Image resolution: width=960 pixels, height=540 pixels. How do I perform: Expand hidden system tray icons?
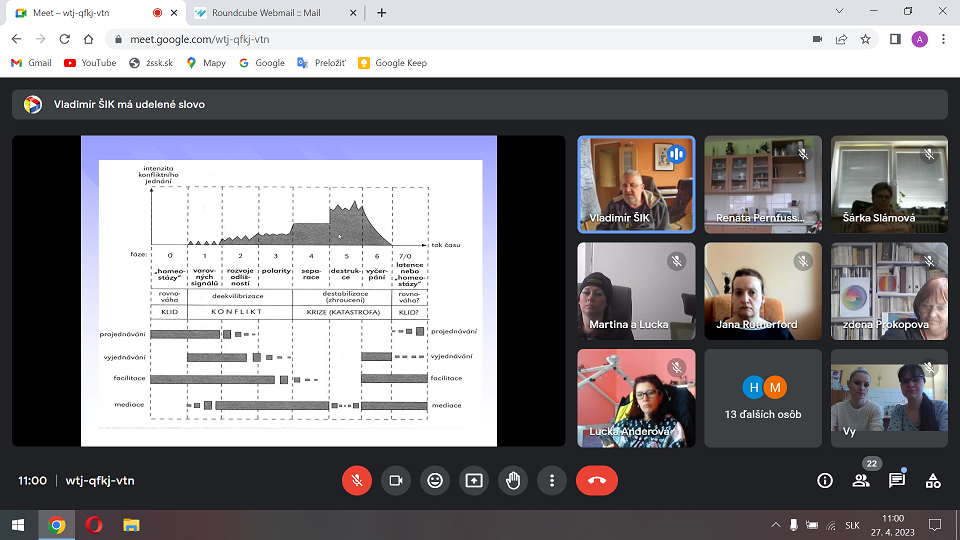[775, 524]
